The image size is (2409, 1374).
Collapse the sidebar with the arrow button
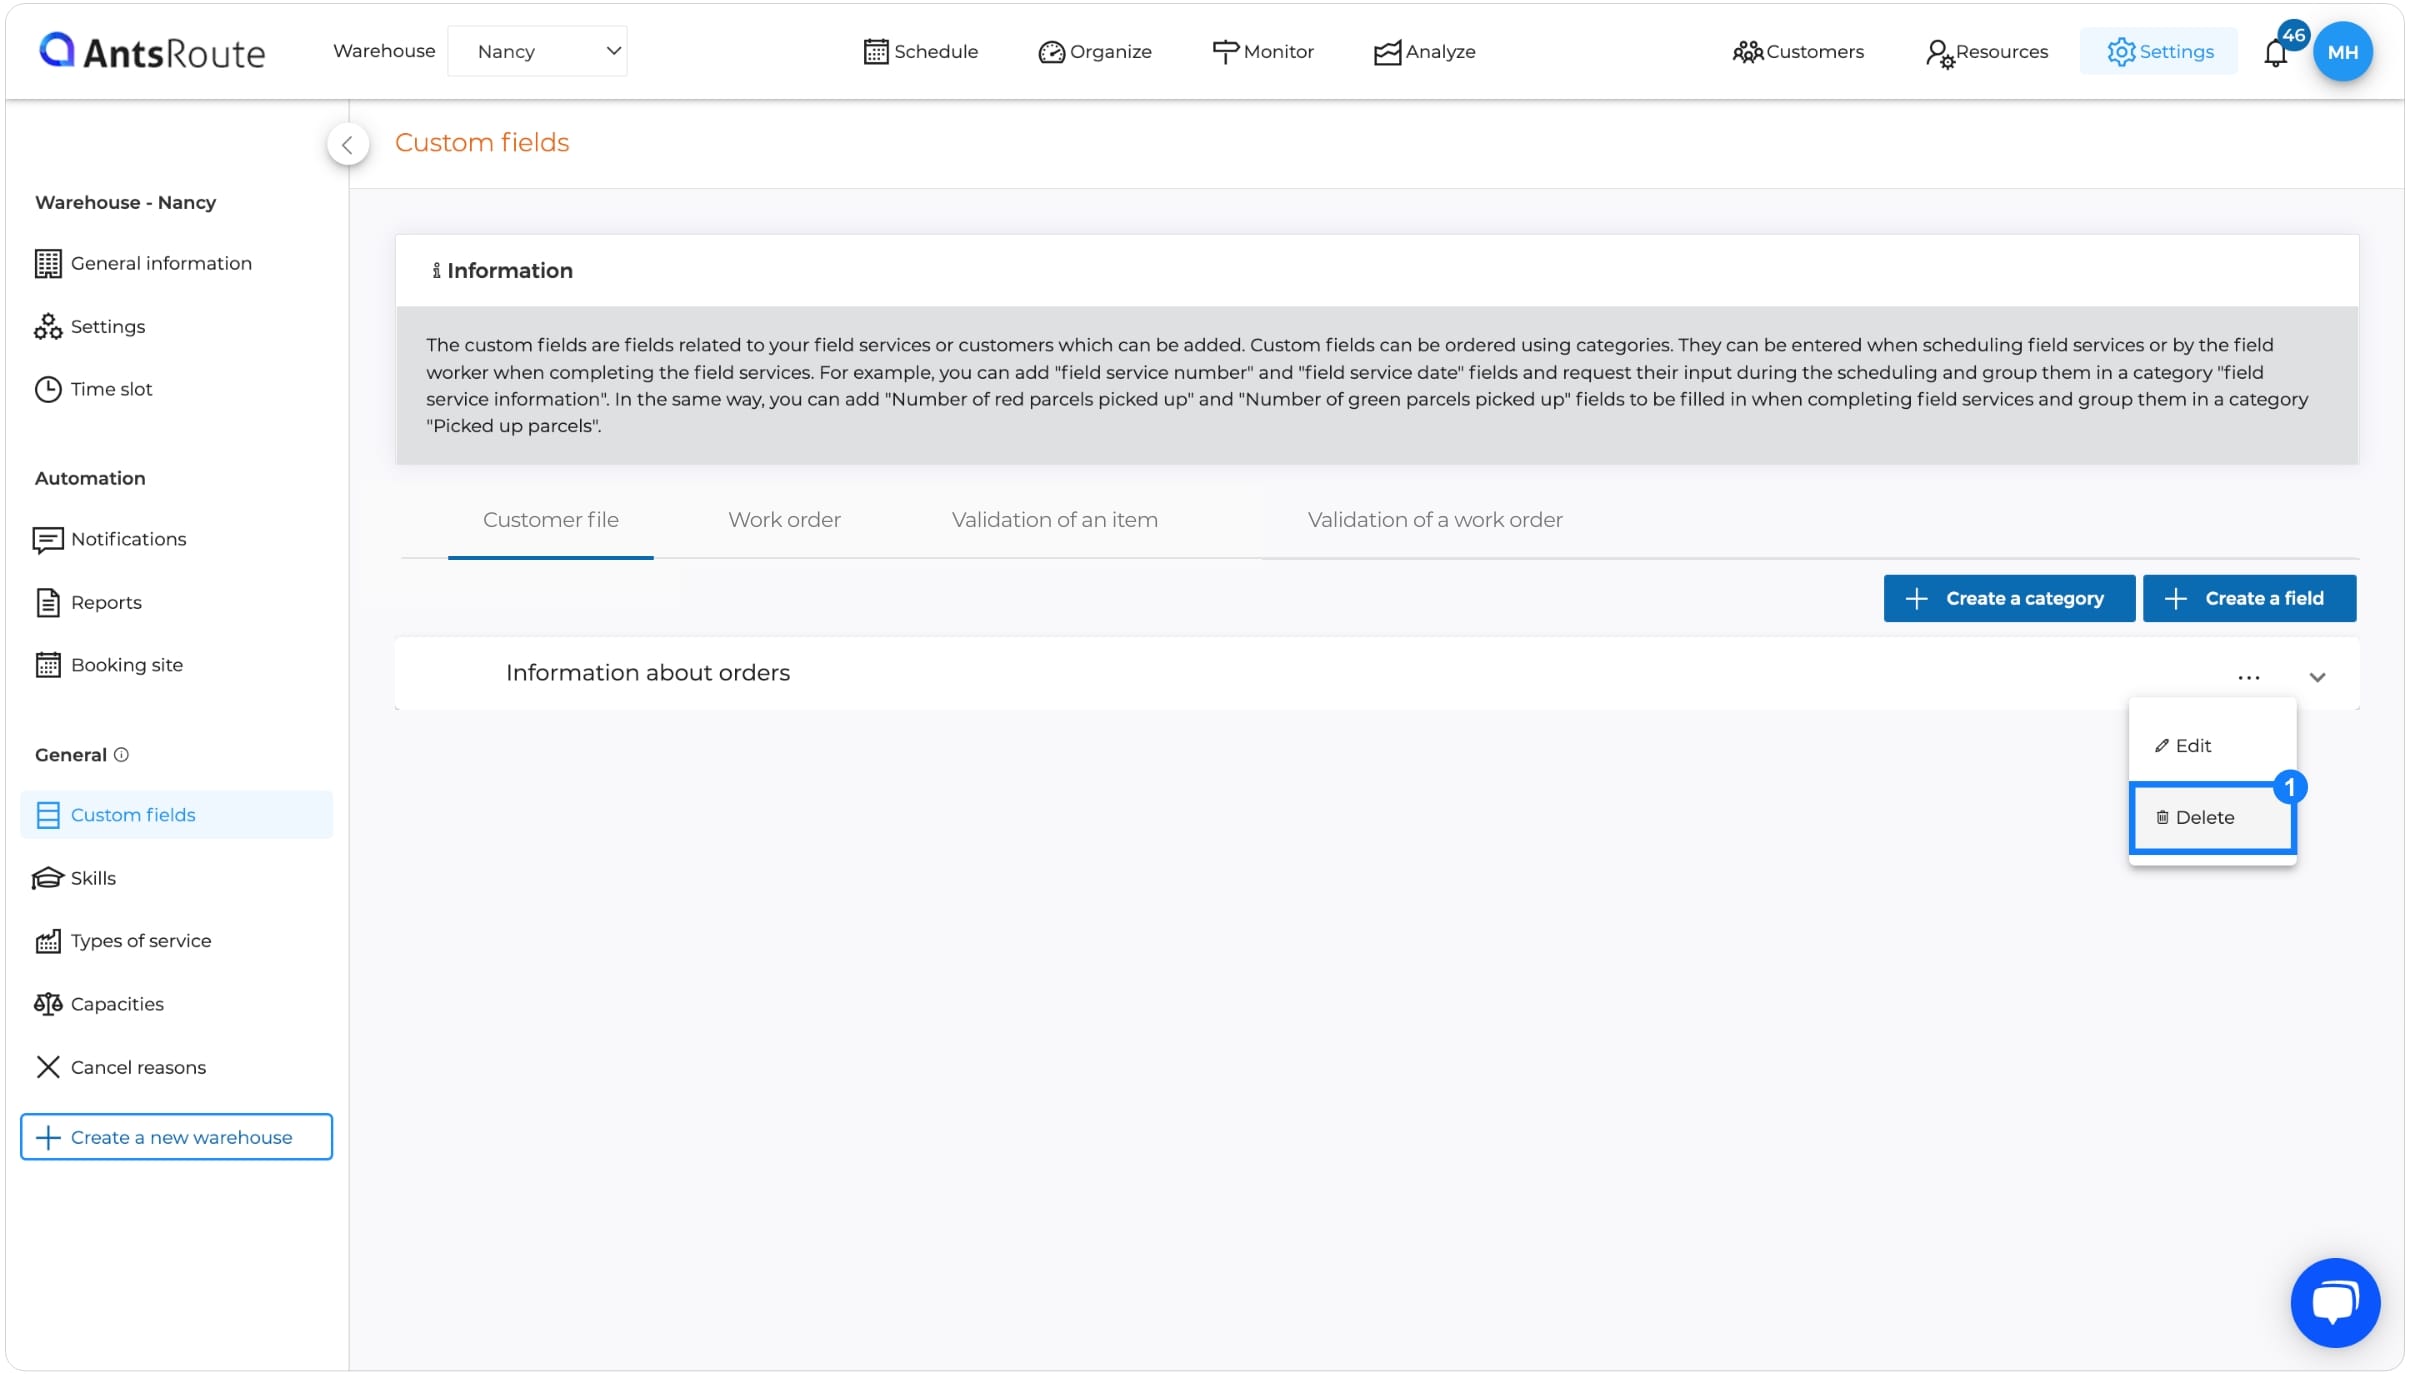click(x=347, y=144)
